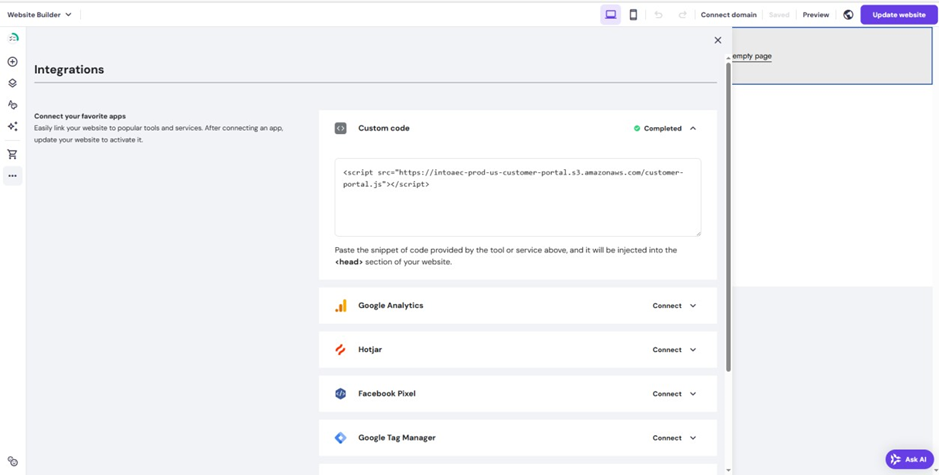Close the Integrations panel

pyautogui.click(x=717, y=40)
